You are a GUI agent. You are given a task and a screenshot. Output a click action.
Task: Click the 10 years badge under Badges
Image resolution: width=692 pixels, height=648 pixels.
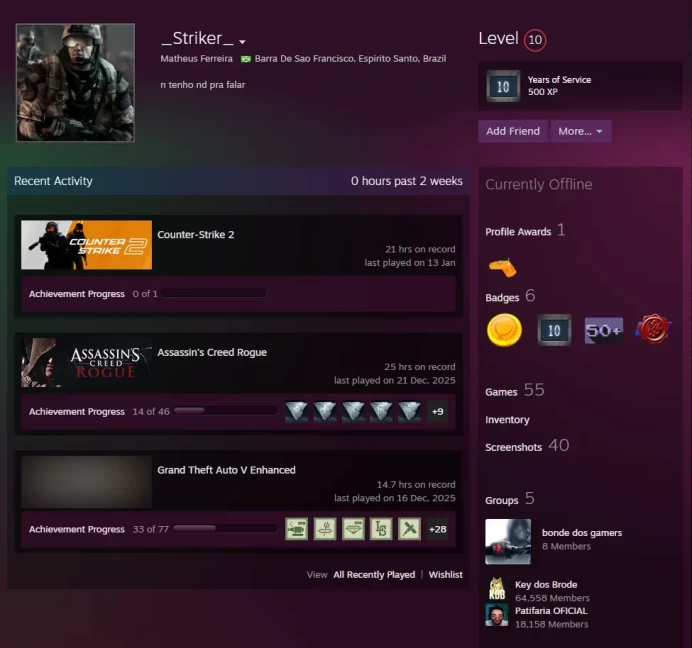pos(554,330)
